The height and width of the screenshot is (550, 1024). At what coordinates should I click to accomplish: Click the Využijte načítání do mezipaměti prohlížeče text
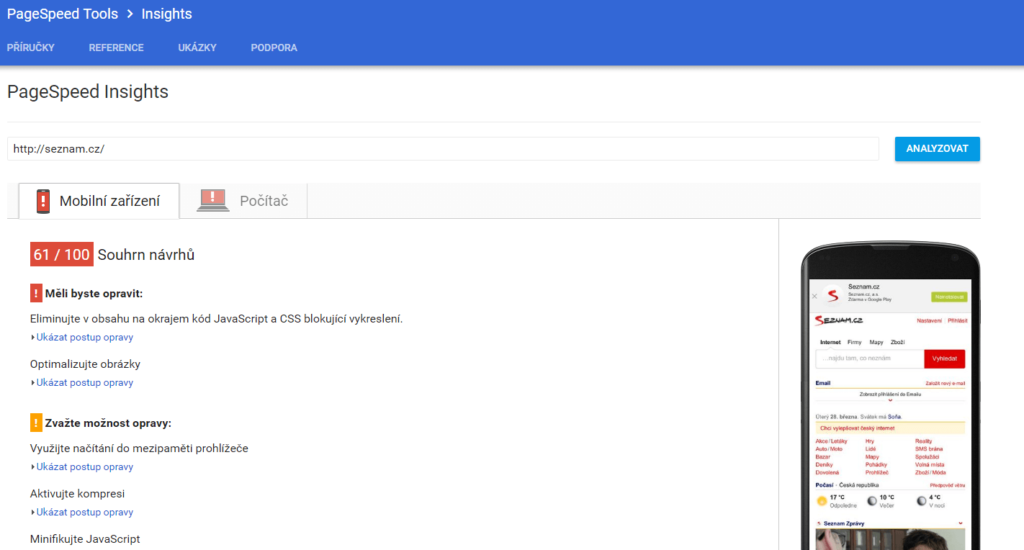tap(139, 448)
